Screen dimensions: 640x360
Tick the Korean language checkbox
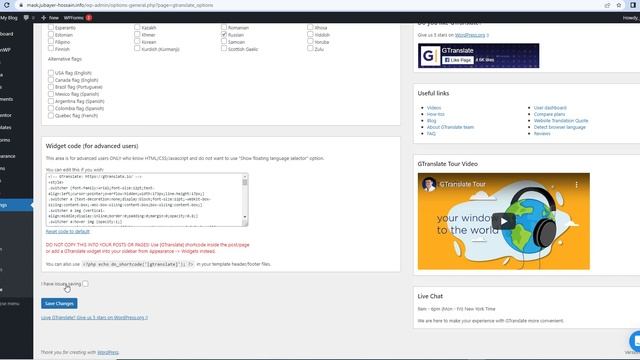137,41
